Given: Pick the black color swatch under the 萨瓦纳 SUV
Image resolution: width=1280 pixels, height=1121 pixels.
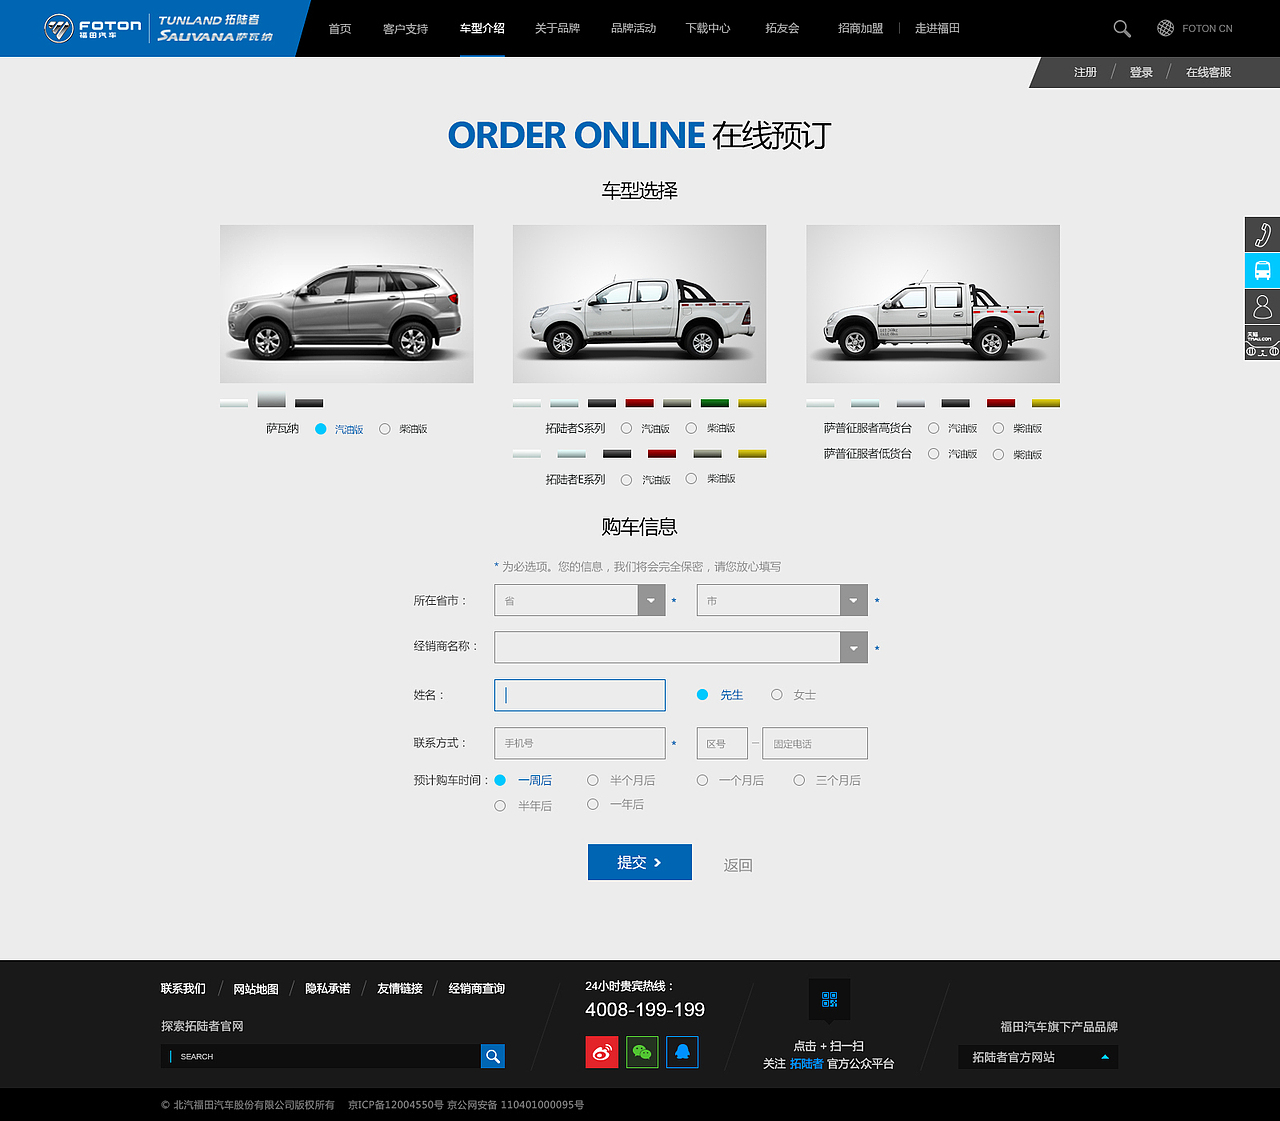Looking at the screenshot, I should tap(309, 403).
